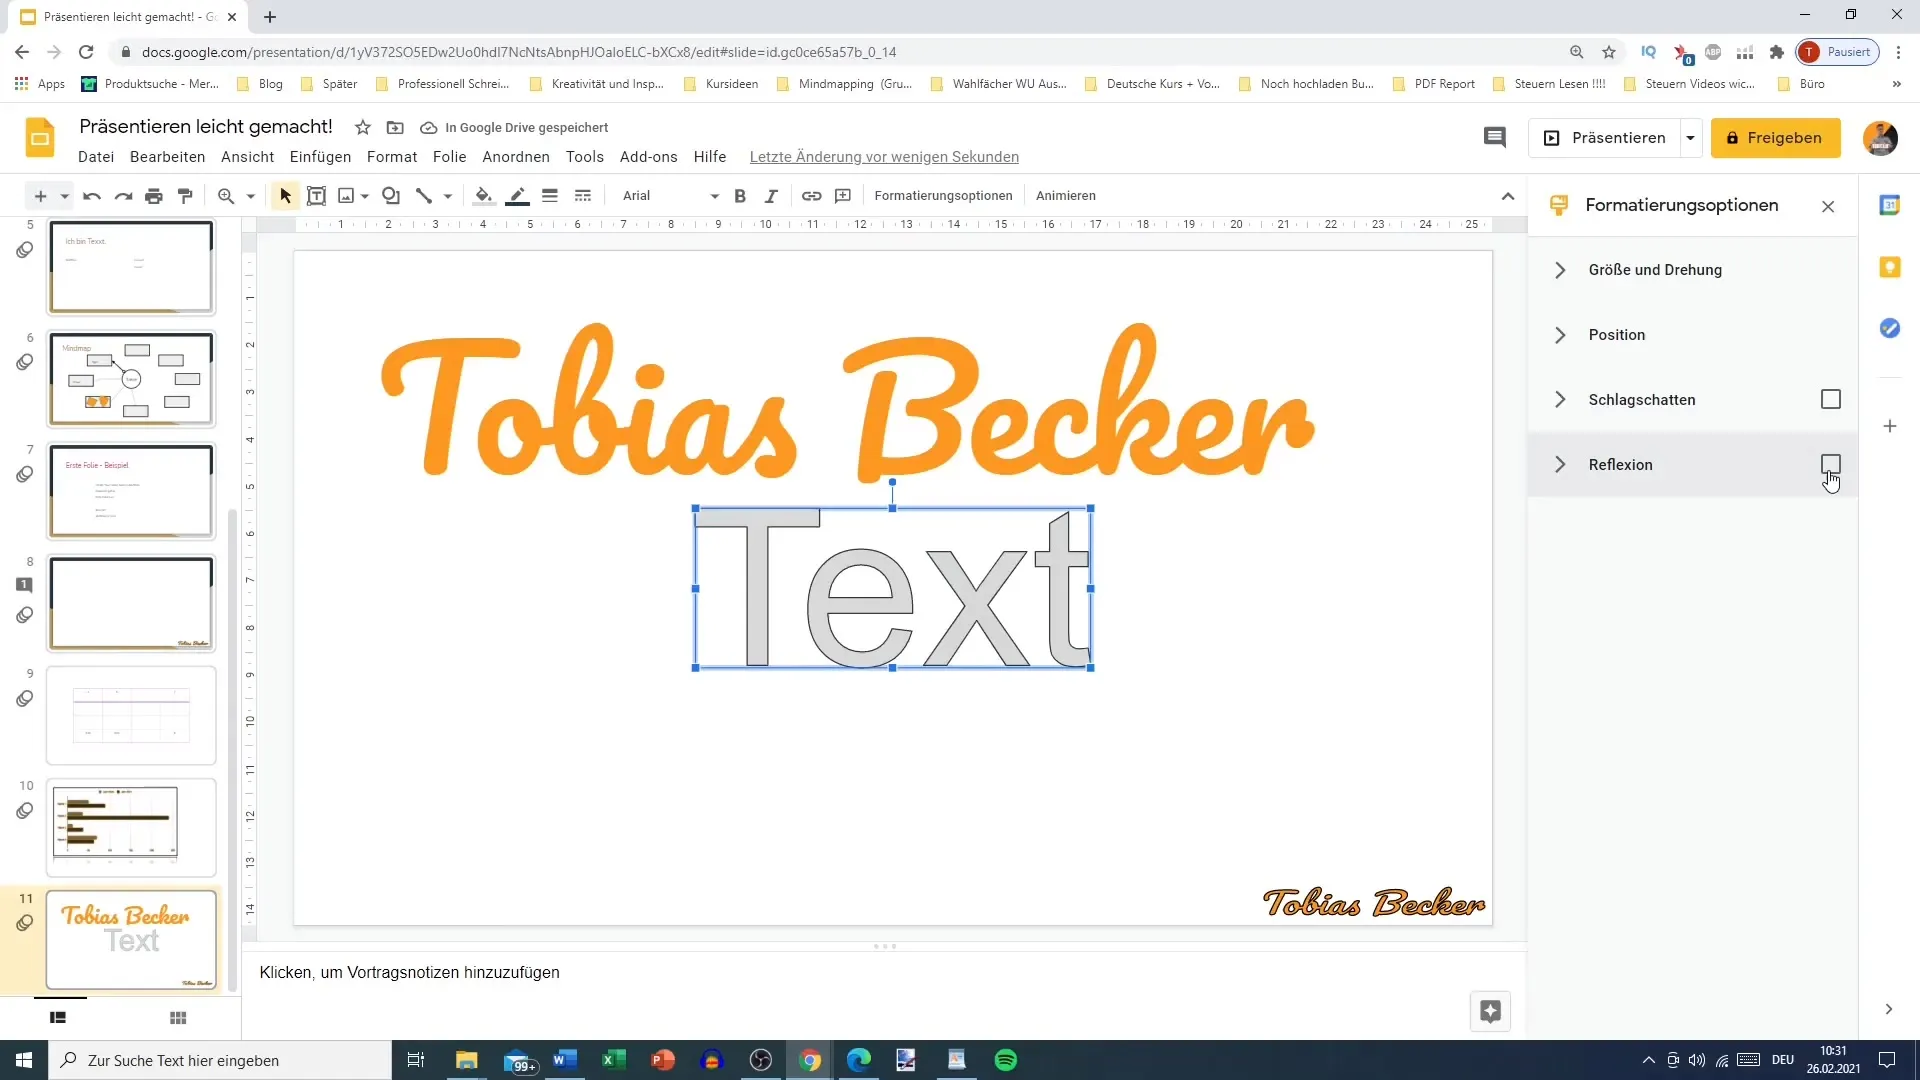Open the Google Calendar side panel icon

pyautogui.click(x=1889, y=205)
